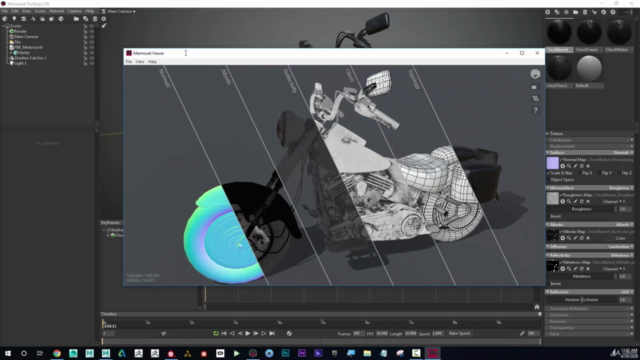Click Bake Speed button in timeline
The image size is (640, 360).
point(460,333)
